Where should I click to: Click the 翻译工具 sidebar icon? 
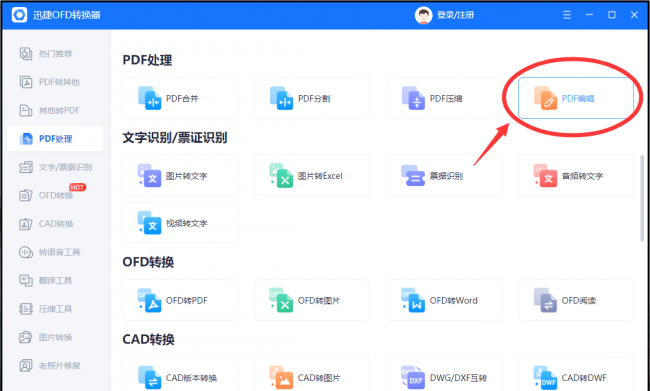point(26,280)
